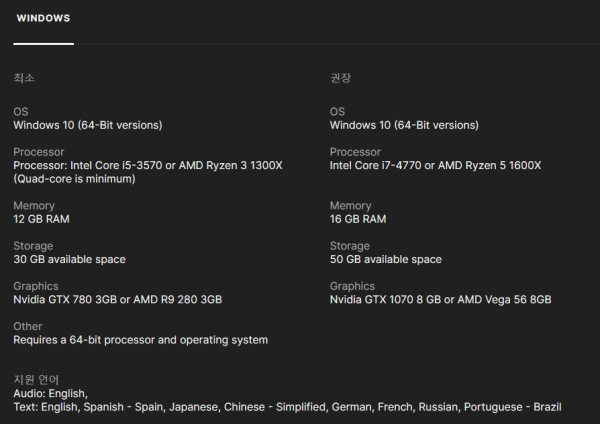600x424 pixels.
Task: Select the 16 GB RAM value
Action: coord(357,219)
